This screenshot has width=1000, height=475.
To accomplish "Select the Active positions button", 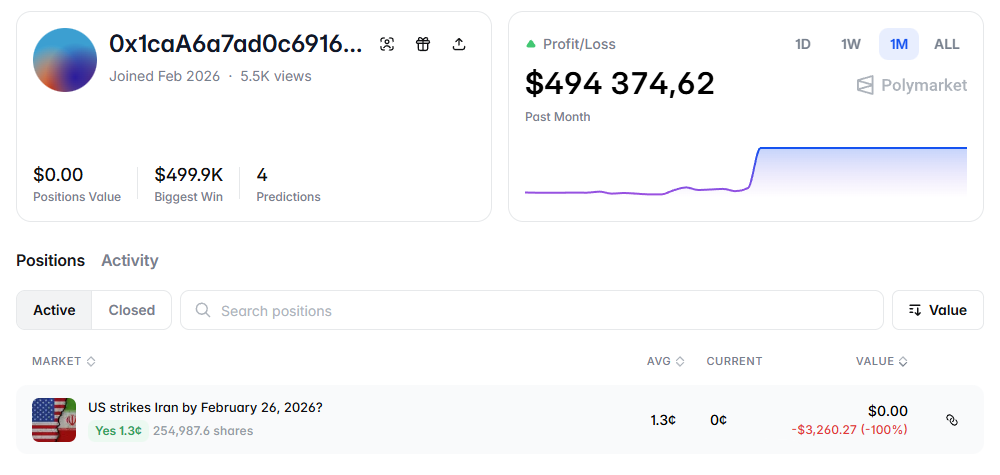I will (54, 310).
